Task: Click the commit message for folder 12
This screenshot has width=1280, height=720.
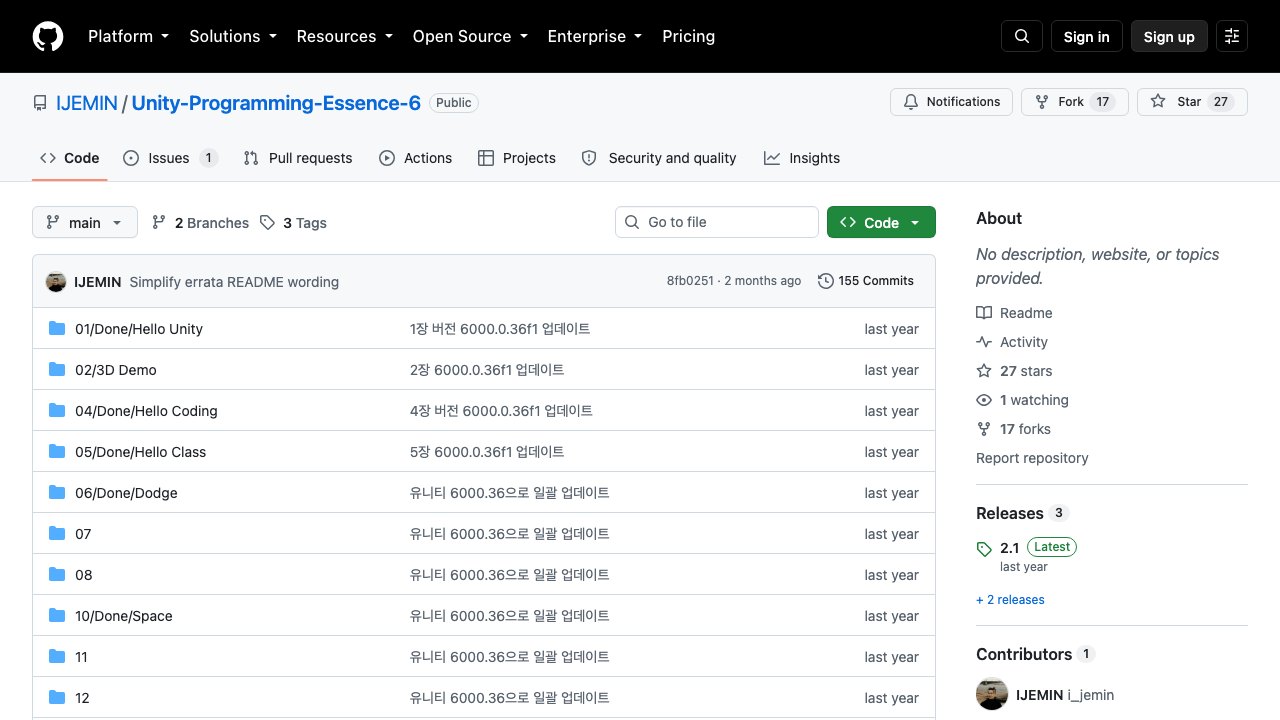Action: point(510,698)
